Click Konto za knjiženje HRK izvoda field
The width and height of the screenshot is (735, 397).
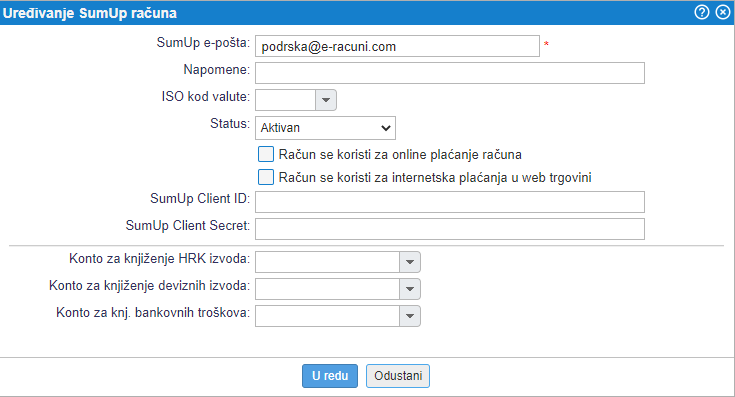[327, 262]
